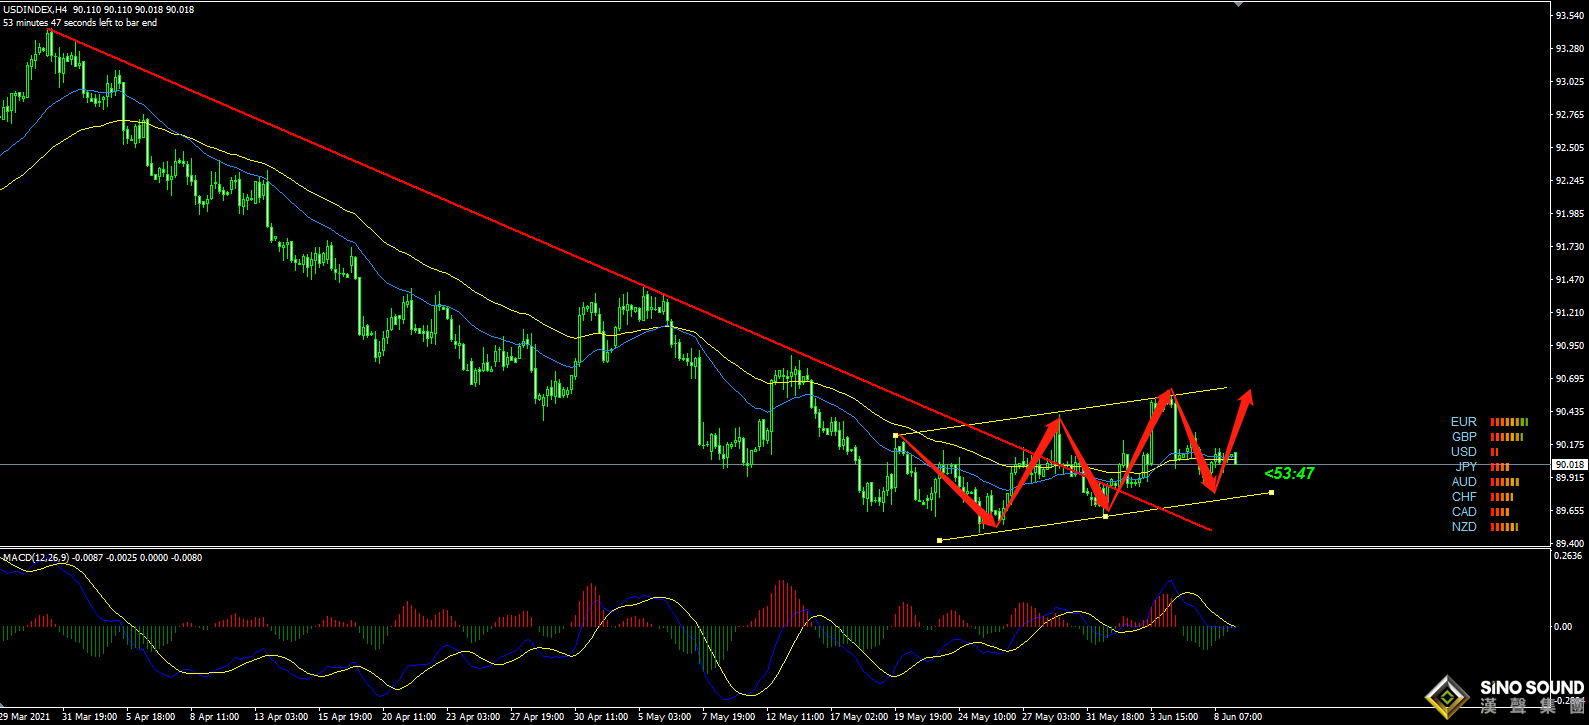
Task: Click the '53 minutes 47 seconds left to bar end' text
Action: tap(80, 23)
